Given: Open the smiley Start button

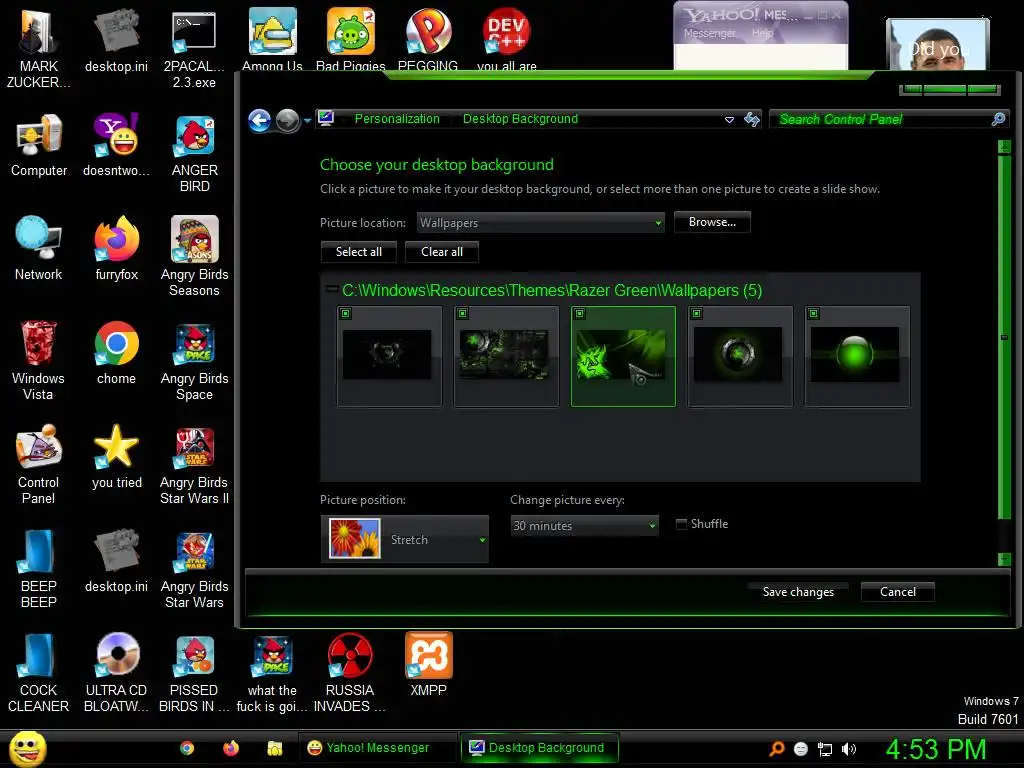Looking at the screenshot, I should coord(27,749).
